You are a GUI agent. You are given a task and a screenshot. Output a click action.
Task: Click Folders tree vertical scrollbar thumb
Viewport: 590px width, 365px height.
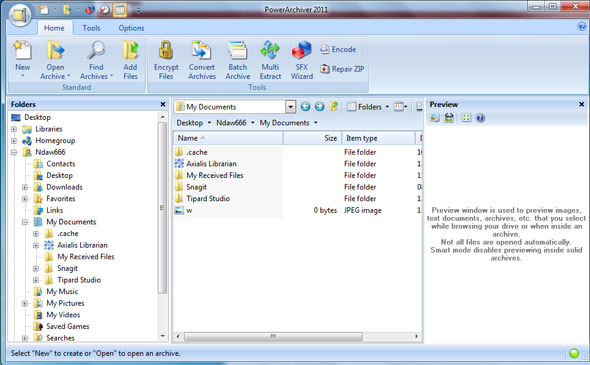pos(163,208)
